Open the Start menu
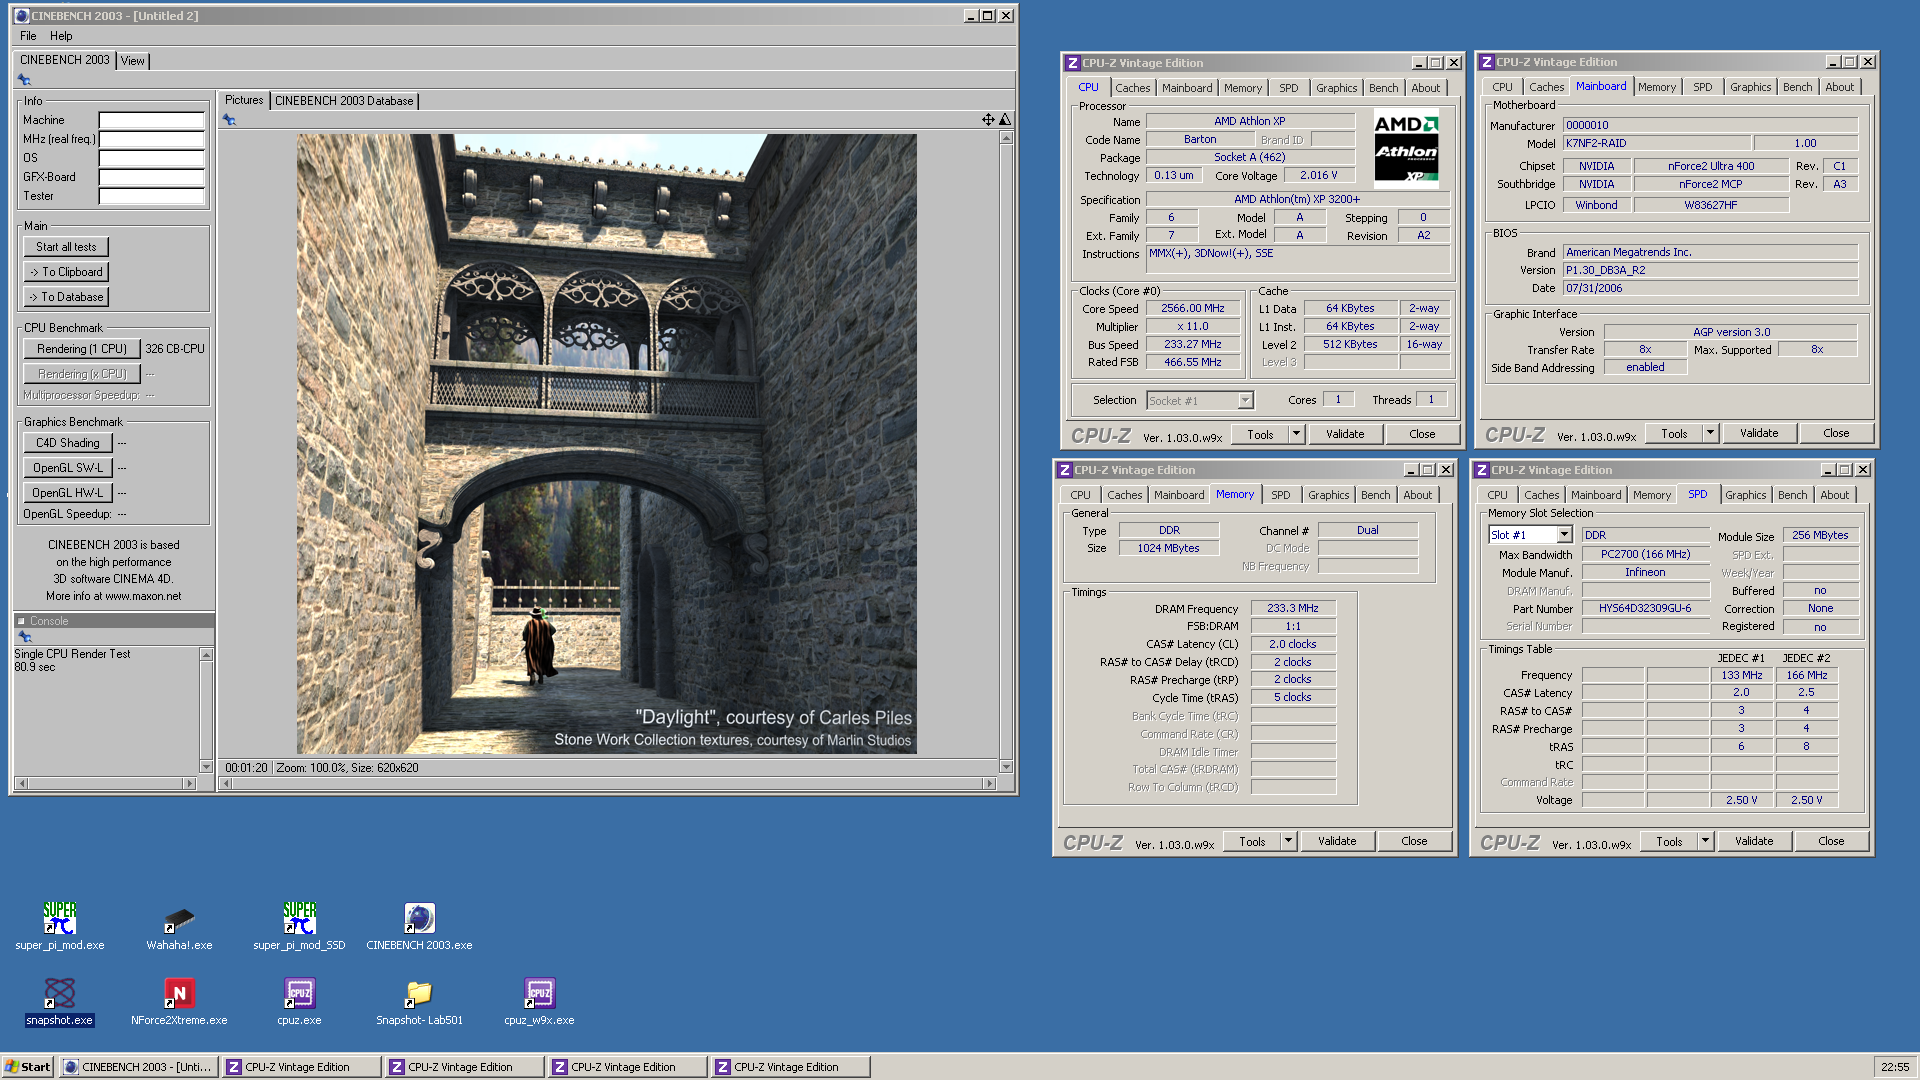The width and height of the screenshot is (1920, 1080). 28,1067
